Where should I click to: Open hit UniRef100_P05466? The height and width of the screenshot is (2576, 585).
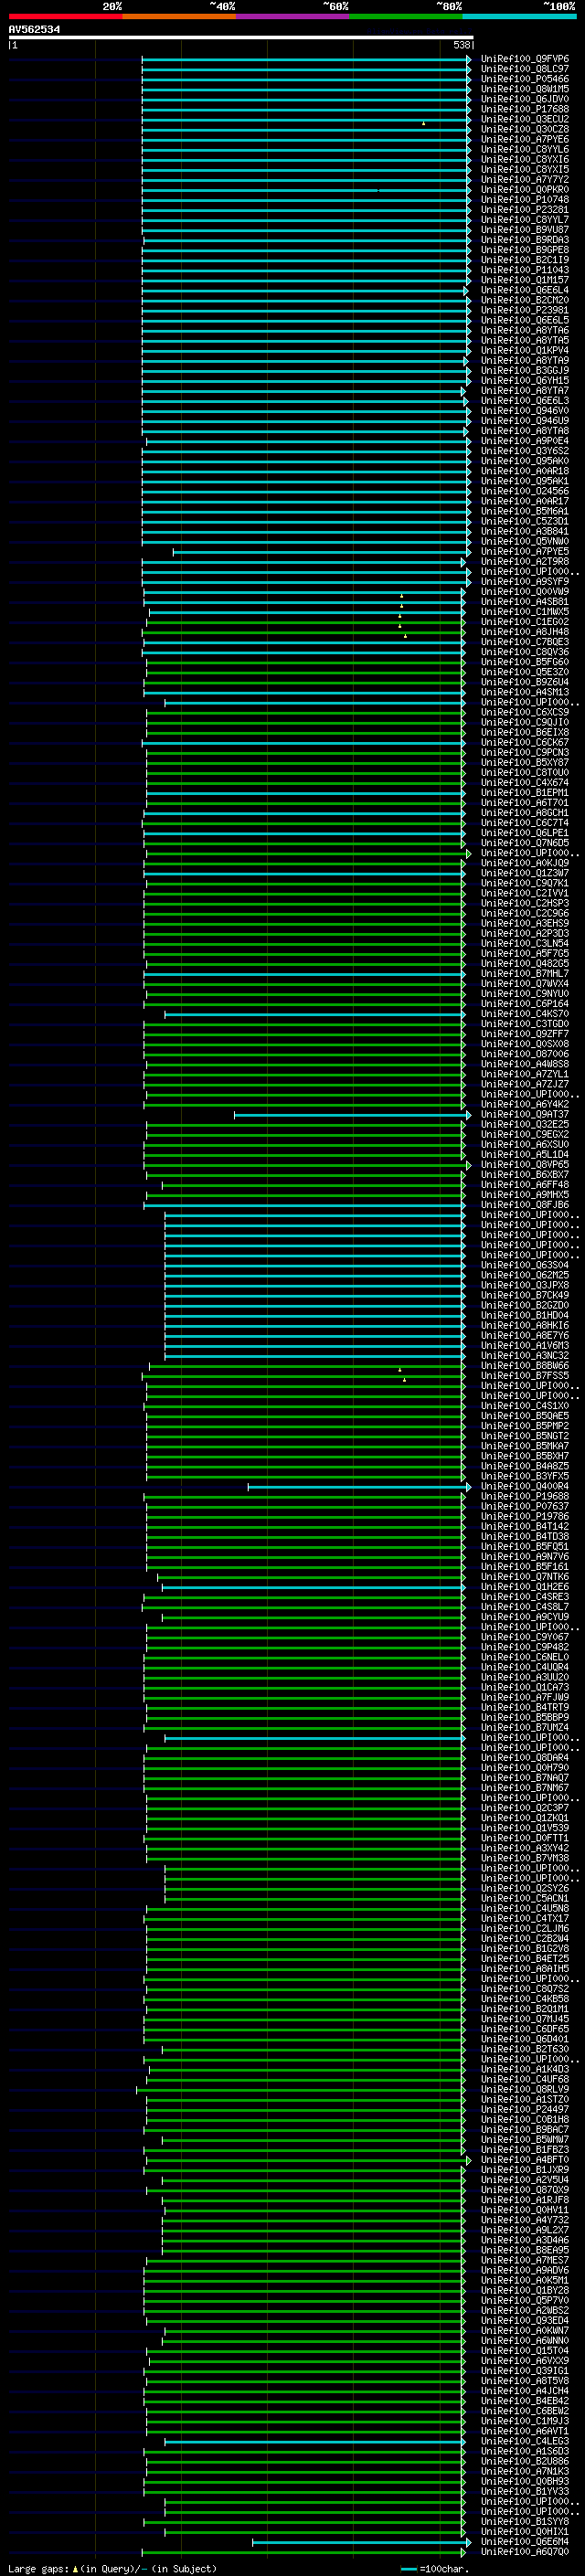click(524, 79)
